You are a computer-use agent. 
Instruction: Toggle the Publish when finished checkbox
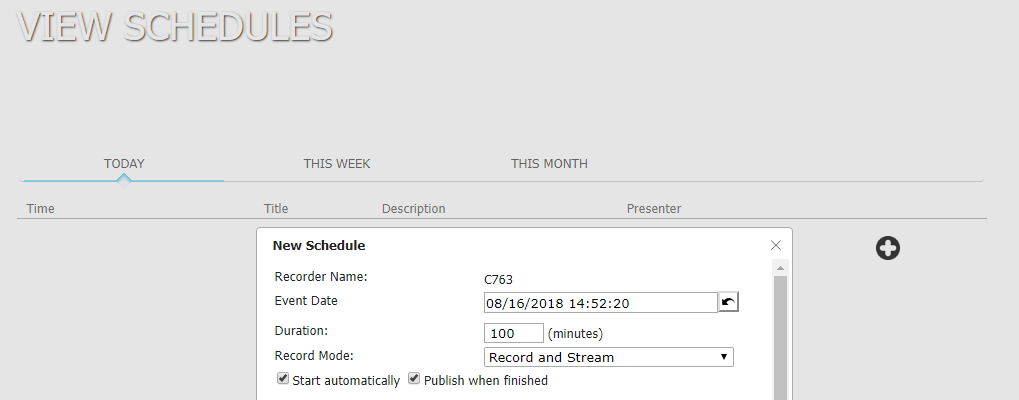[x=414, y=379]
